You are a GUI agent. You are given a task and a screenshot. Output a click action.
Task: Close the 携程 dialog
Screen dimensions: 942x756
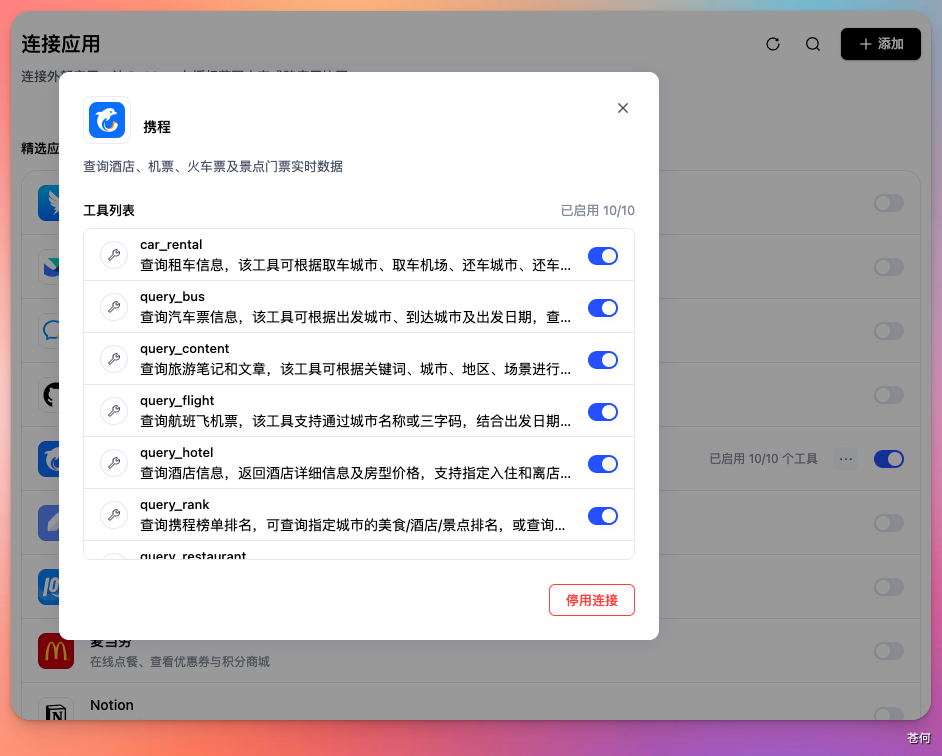click(623, 108)
